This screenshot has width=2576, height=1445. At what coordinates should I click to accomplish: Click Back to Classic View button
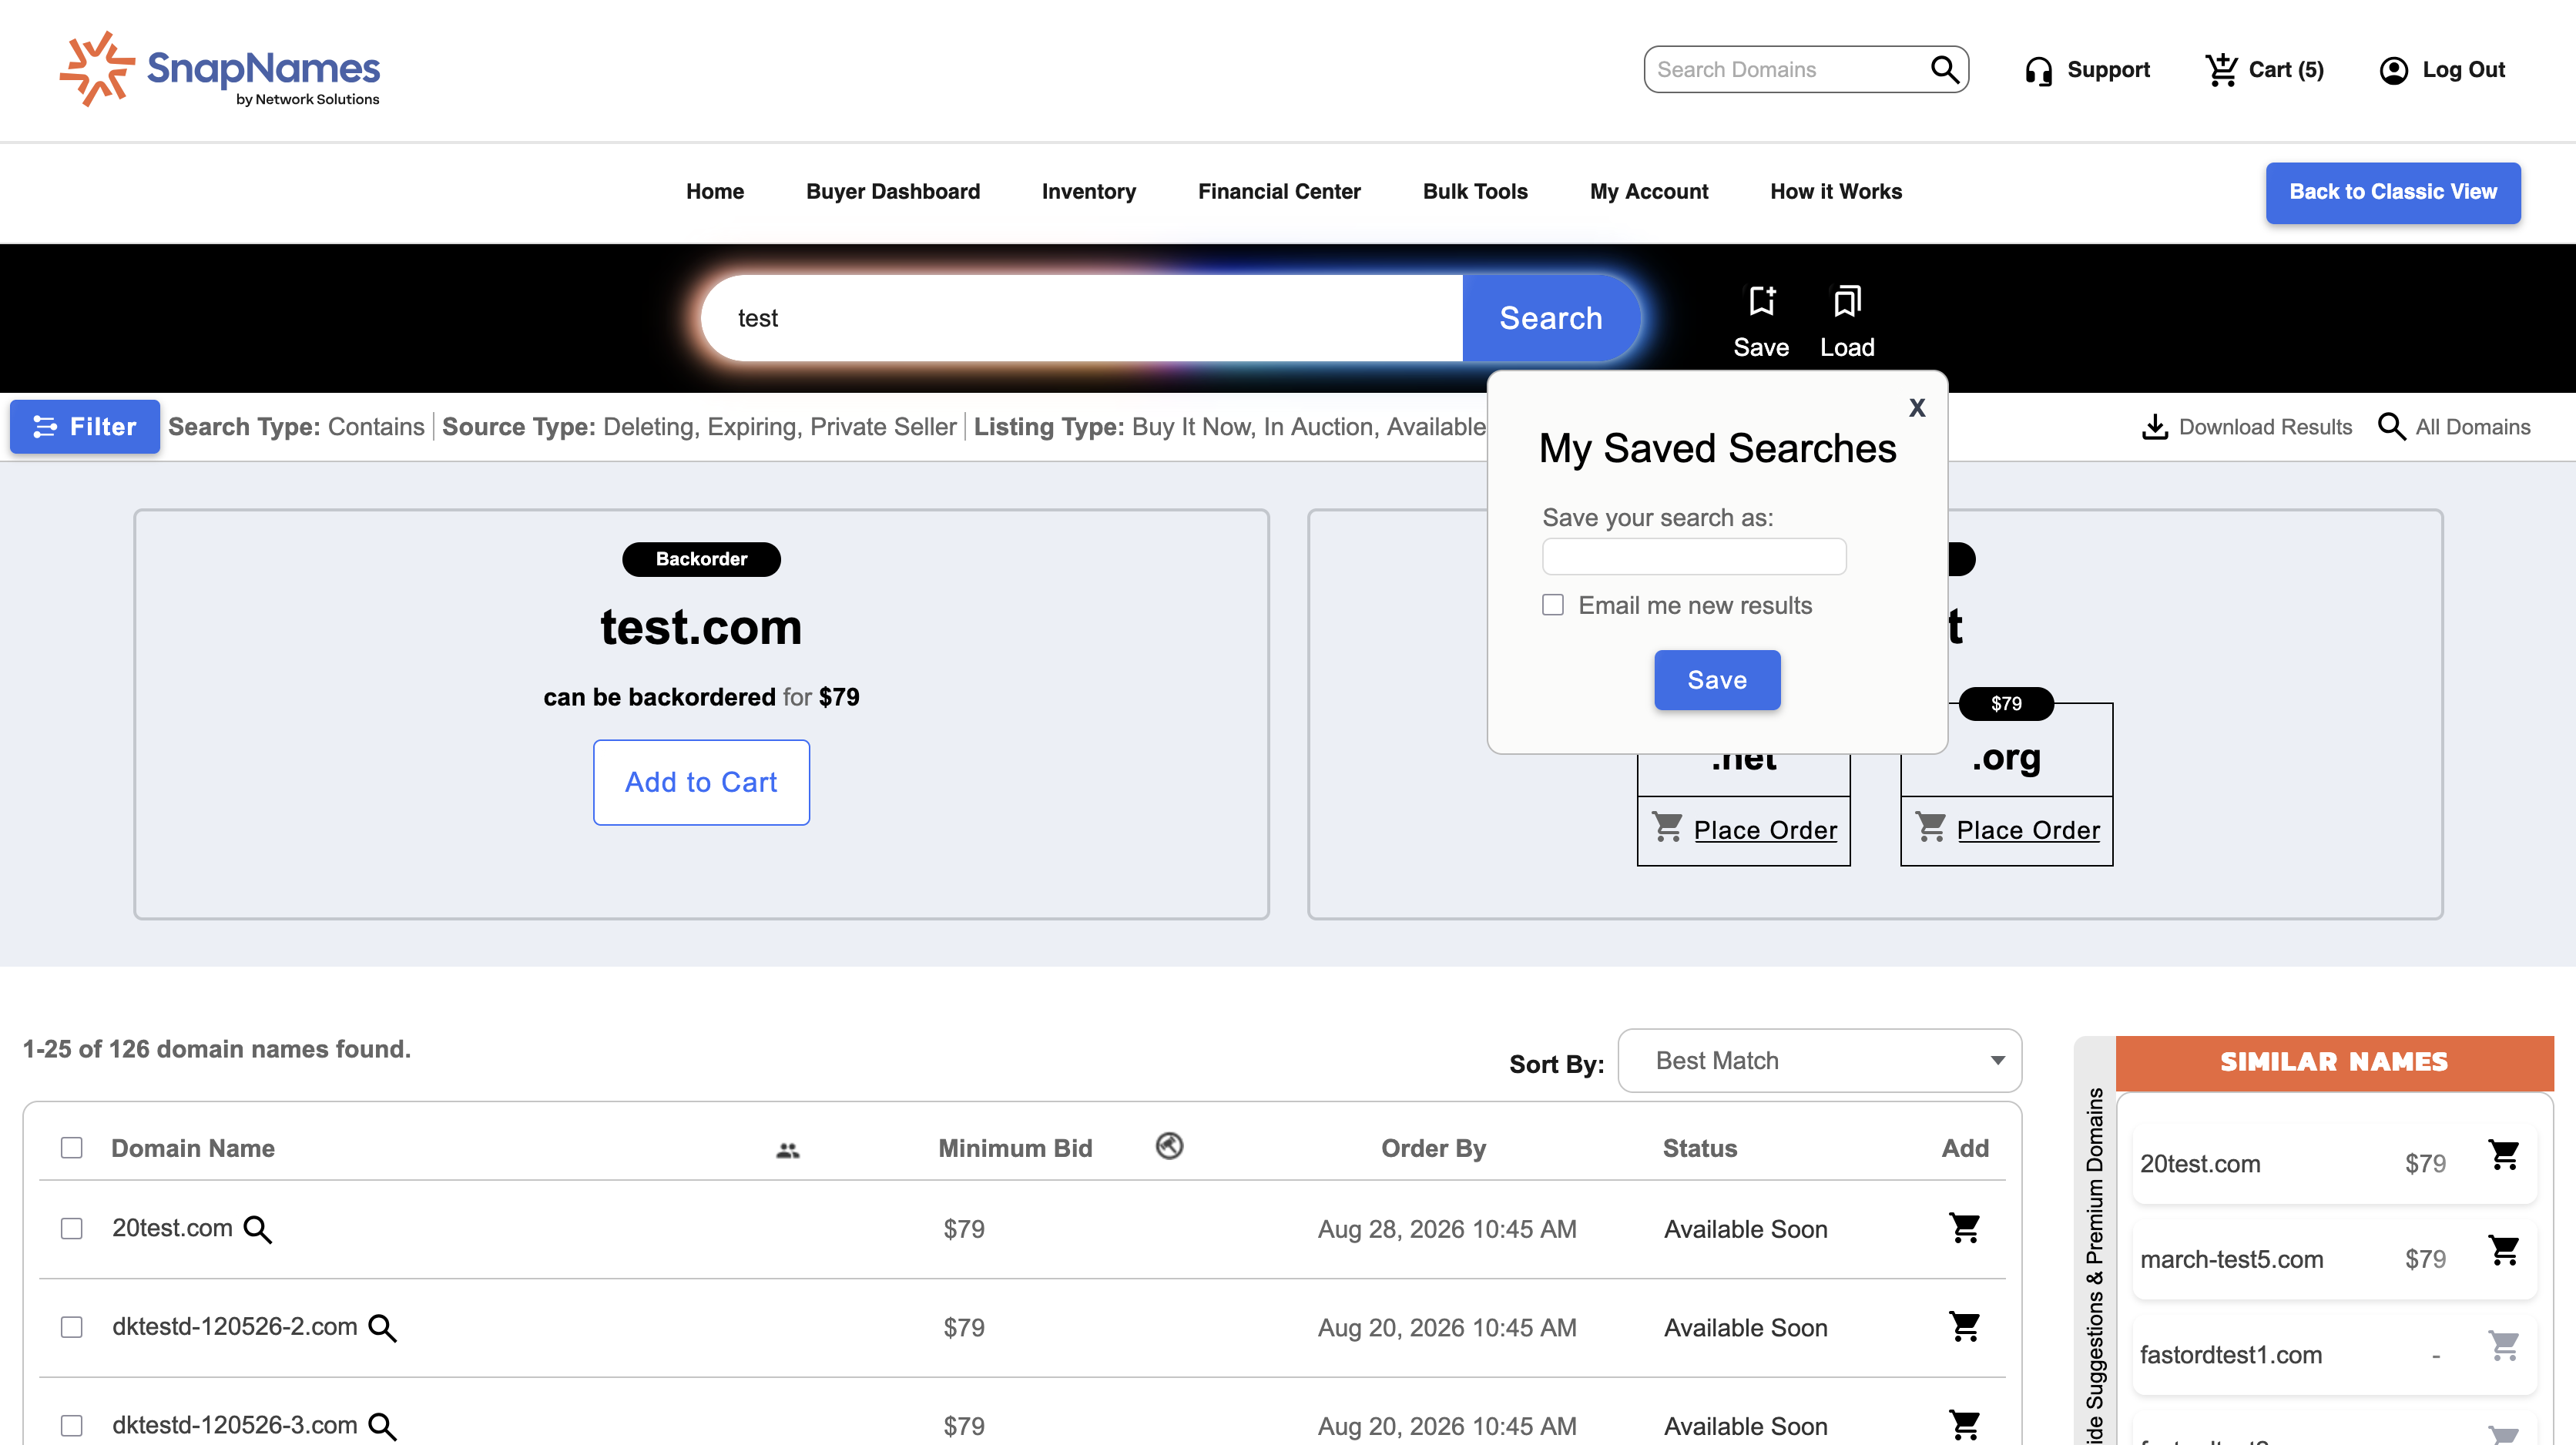pyautogui.click(x=2393, y=192)
